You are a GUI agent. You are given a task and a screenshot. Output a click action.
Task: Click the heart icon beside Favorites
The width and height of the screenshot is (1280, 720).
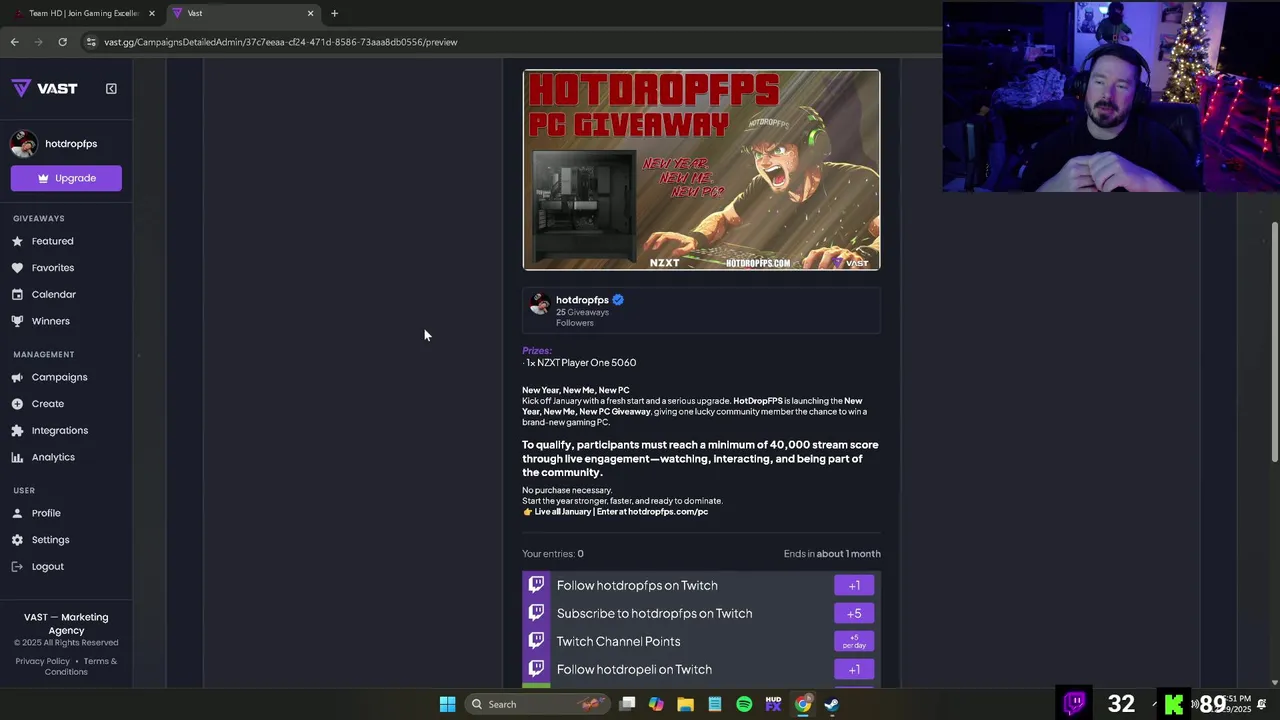pyautogui.click(x=17, y=268)
